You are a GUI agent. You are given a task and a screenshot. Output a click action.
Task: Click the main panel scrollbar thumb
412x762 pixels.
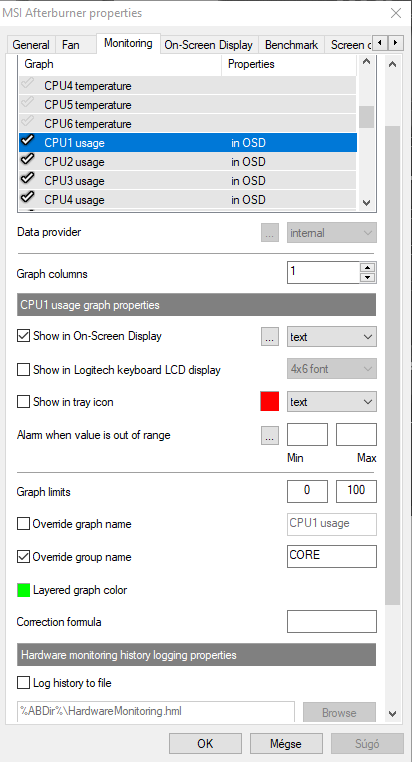click(x=393, y=365)
